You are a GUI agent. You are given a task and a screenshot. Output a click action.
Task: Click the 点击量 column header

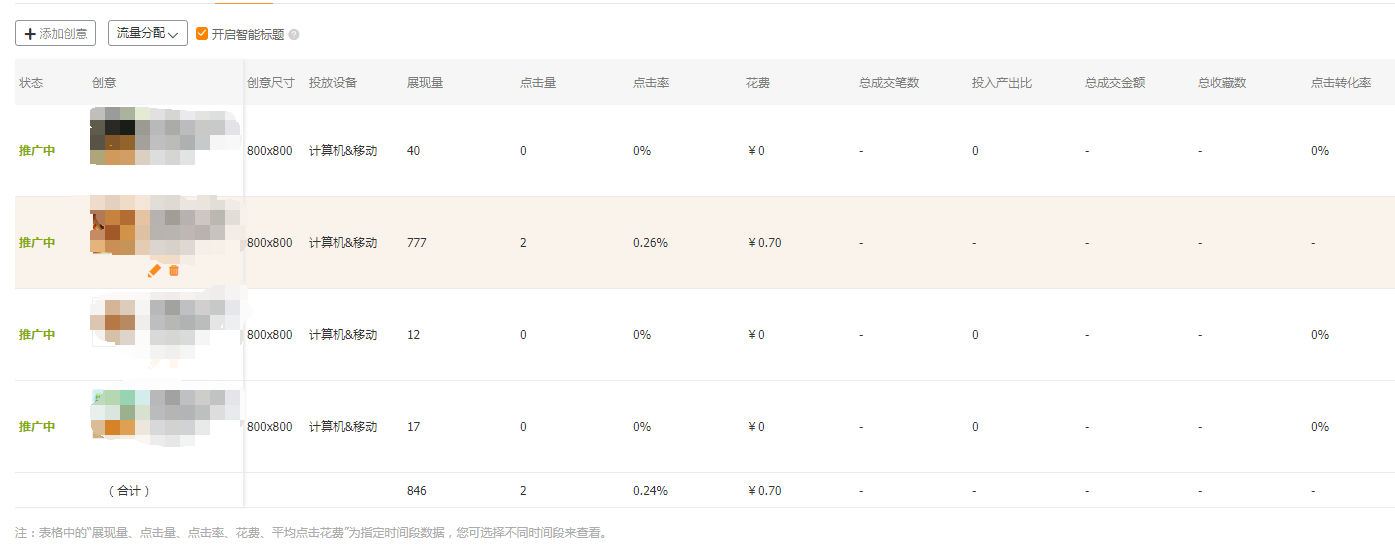538,82
